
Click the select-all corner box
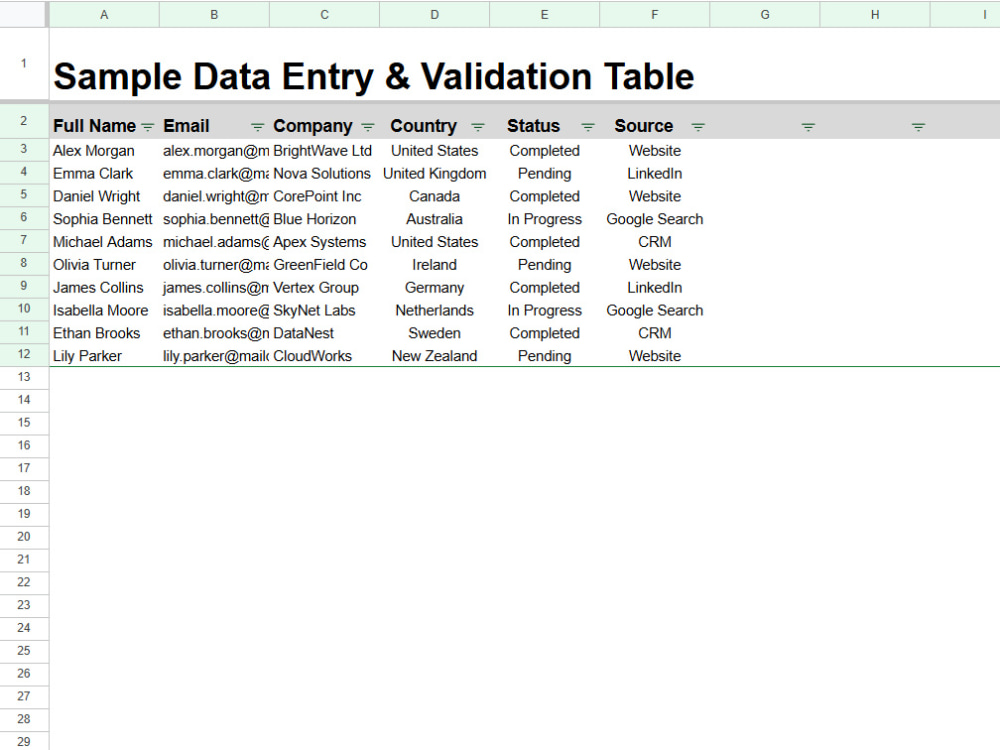[x=24, y=13]
